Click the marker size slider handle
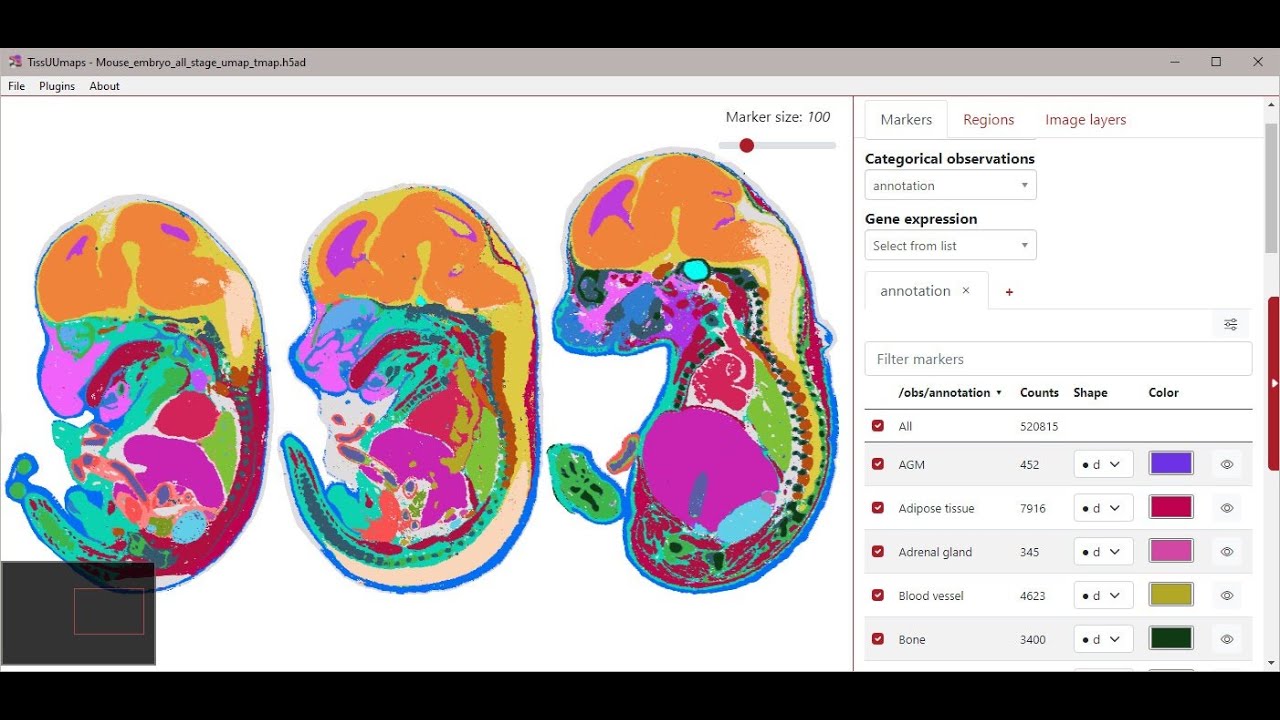1280x720 pixels. [x=746, y=146]
